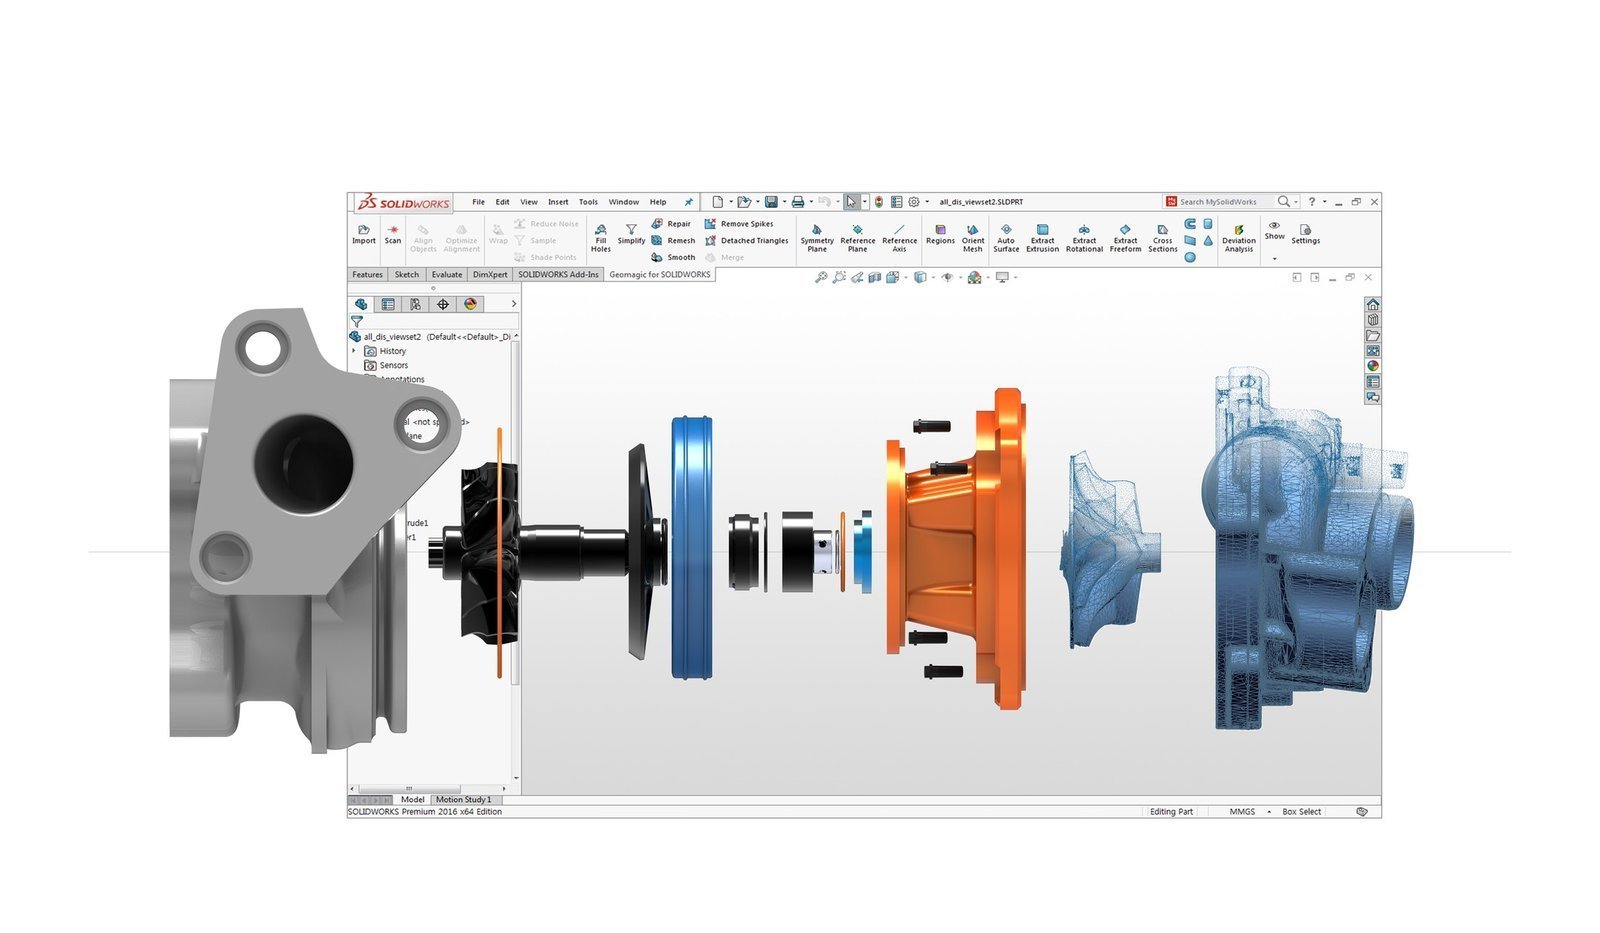Screen dimensions: 1600x933
Task: Click the Print icon in the title toolbar
Action: pyautogui.click(x=798, y=202)
